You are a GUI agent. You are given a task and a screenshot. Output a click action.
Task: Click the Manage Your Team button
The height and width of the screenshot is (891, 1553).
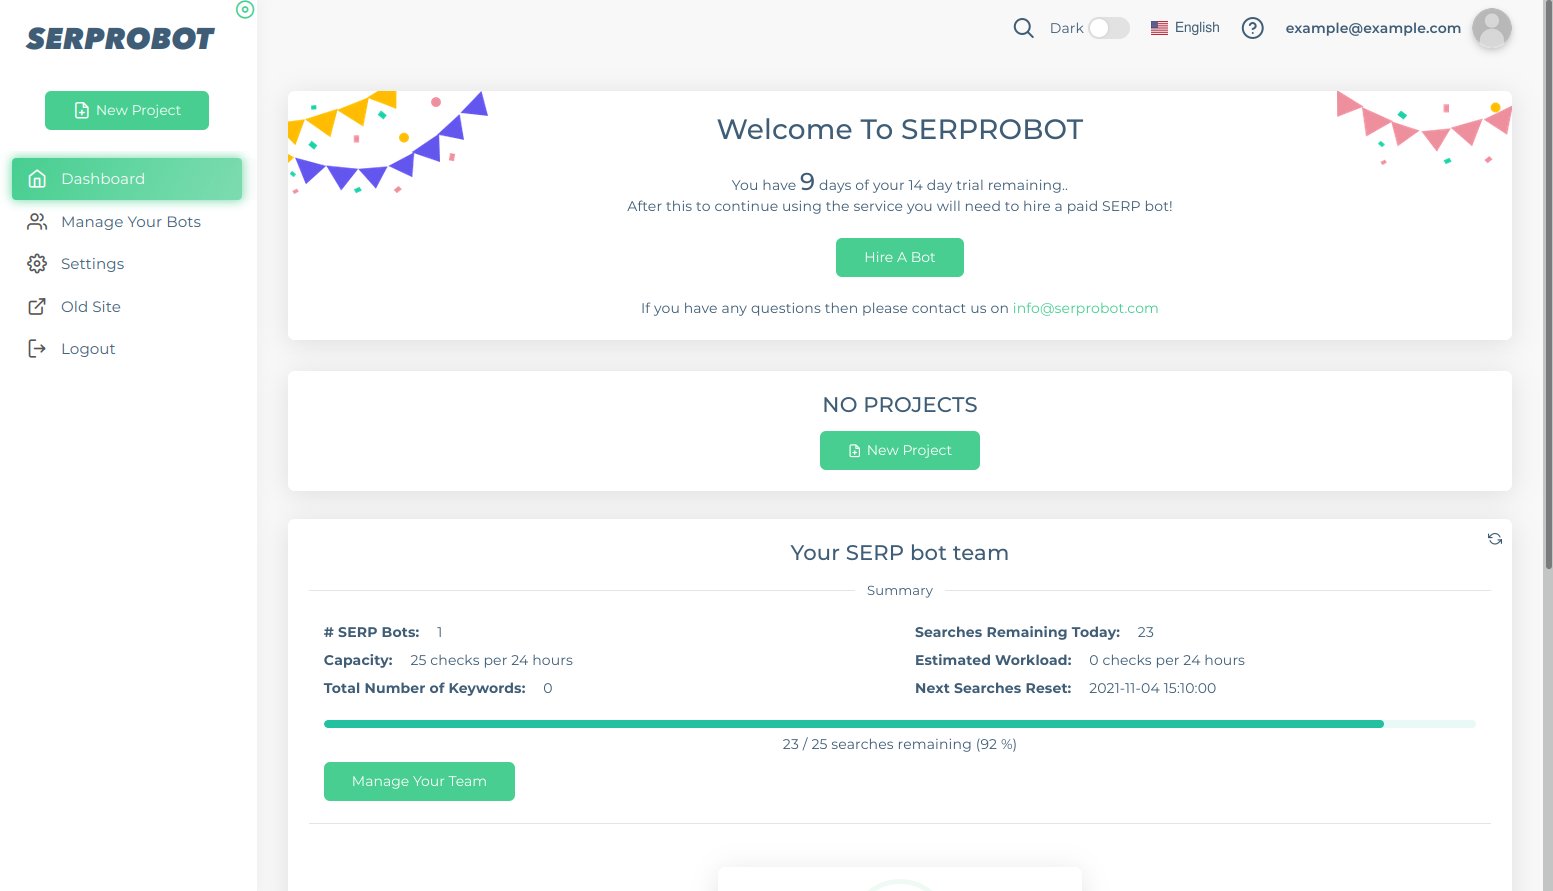[x=419, y=781]
